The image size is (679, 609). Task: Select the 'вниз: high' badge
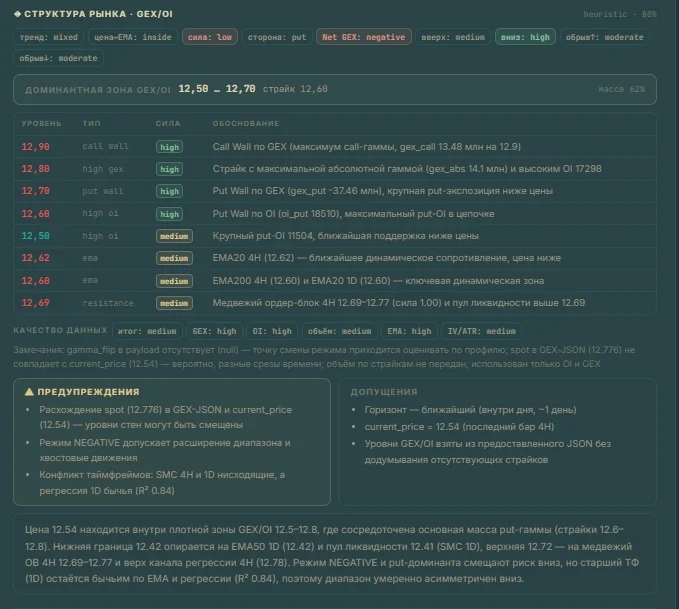coord(525,37)
